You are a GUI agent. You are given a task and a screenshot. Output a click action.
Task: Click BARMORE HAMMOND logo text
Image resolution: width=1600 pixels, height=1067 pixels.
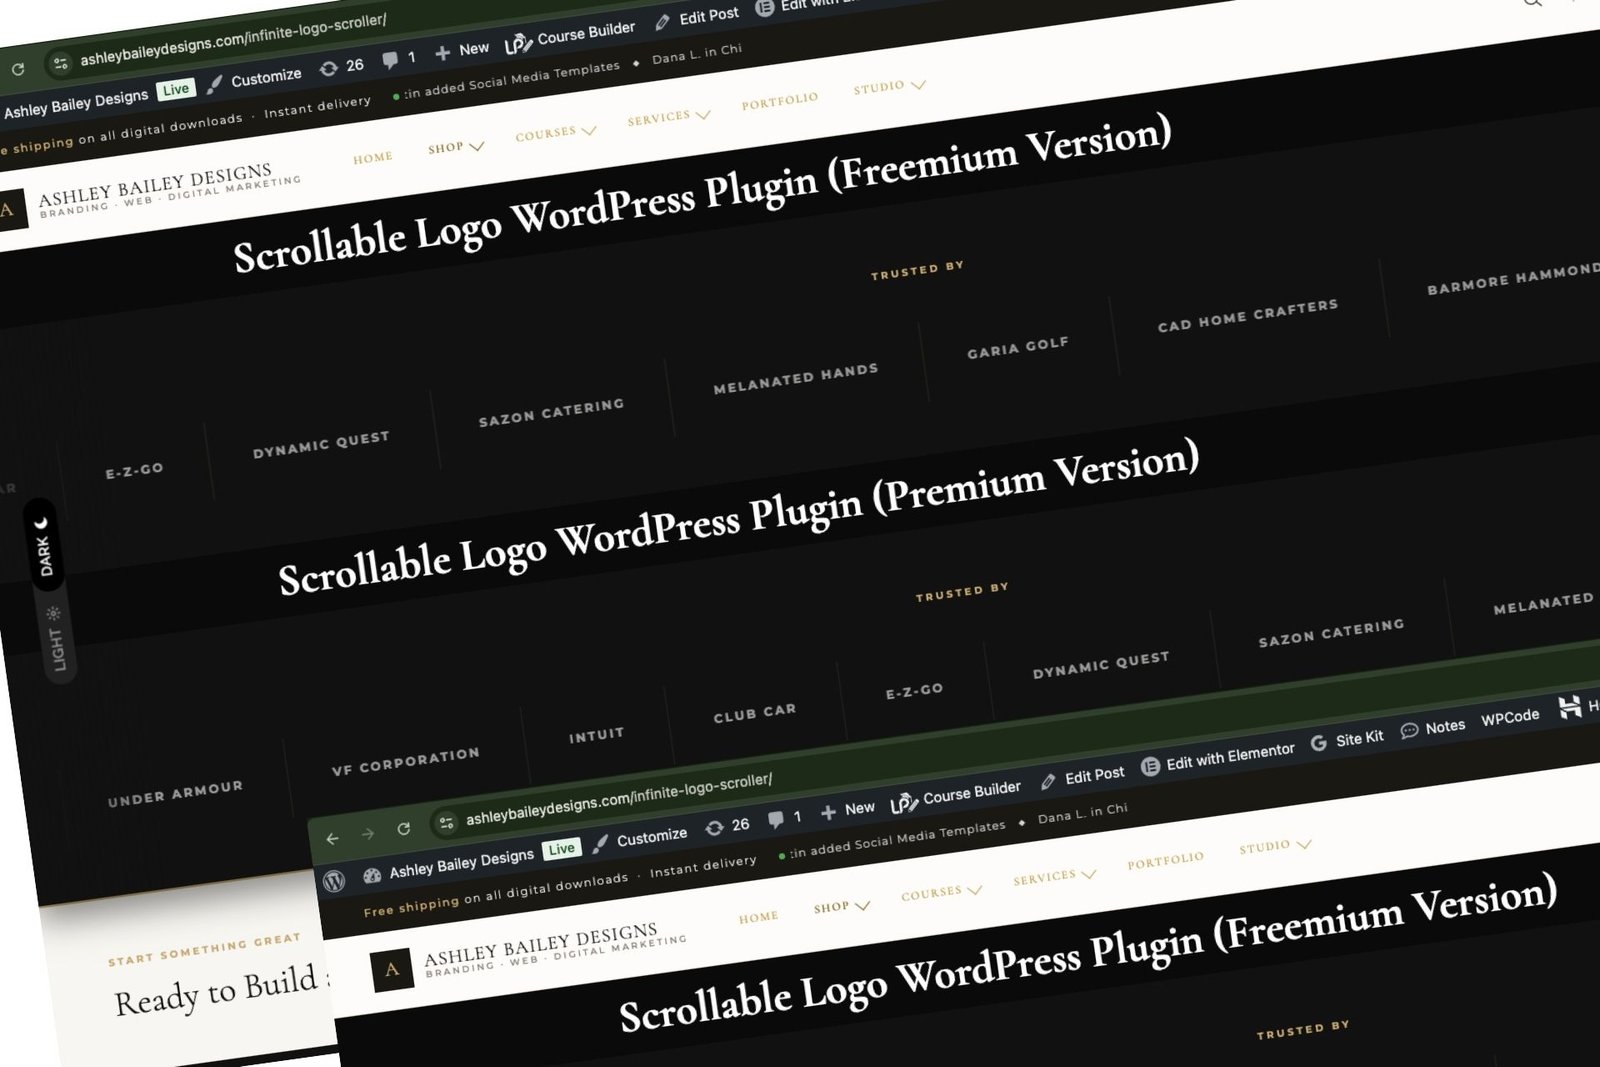coord(1512,278)
